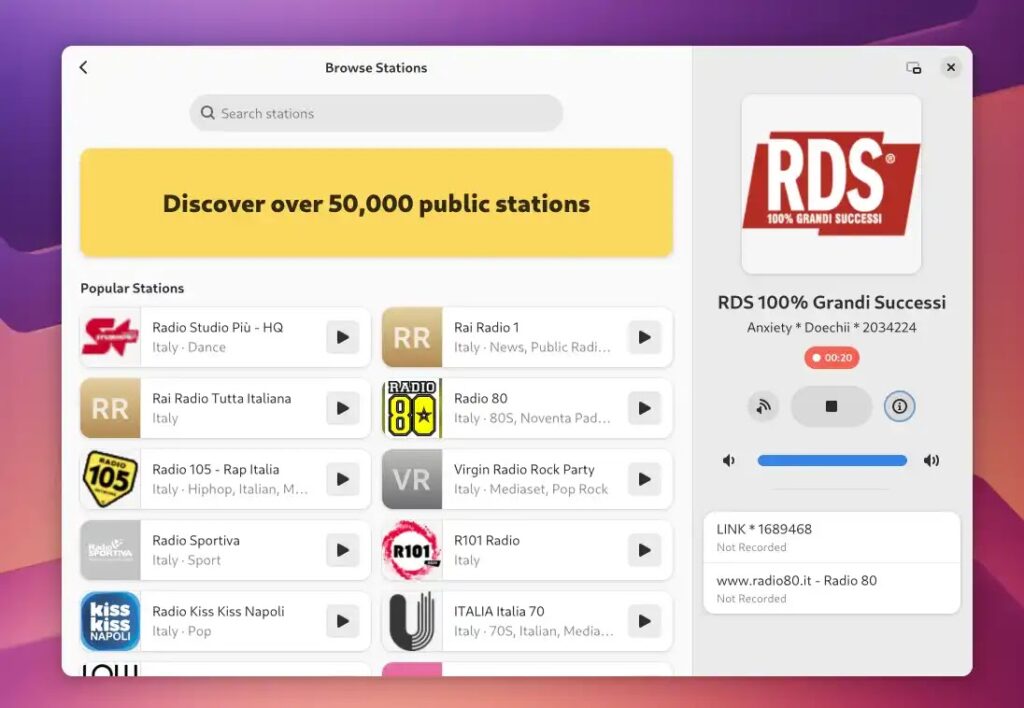Play Radio Studio Più - HQ station
The width and height of the screenshot is (1024, 708).
pos(342,338)
